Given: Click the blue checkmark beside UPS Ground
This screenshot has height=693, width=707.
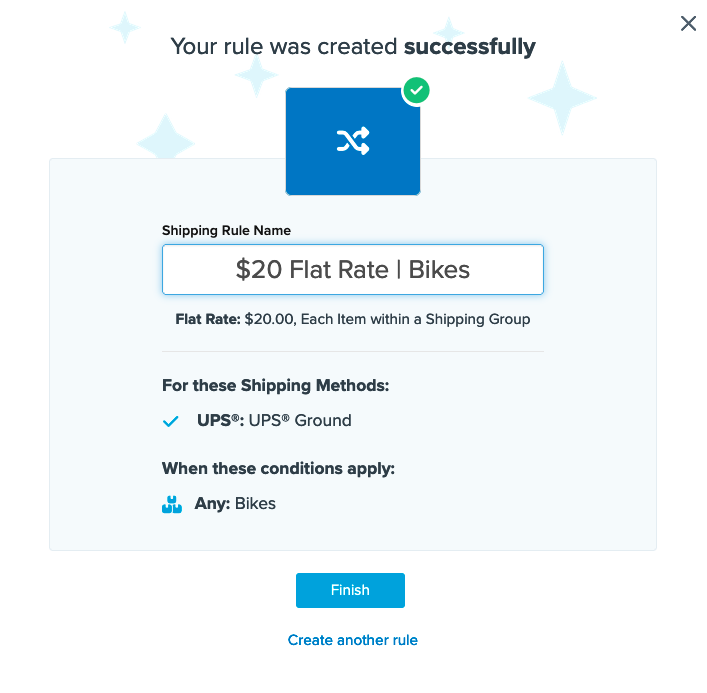Looking at the screenshot, I should pos(171,421).
